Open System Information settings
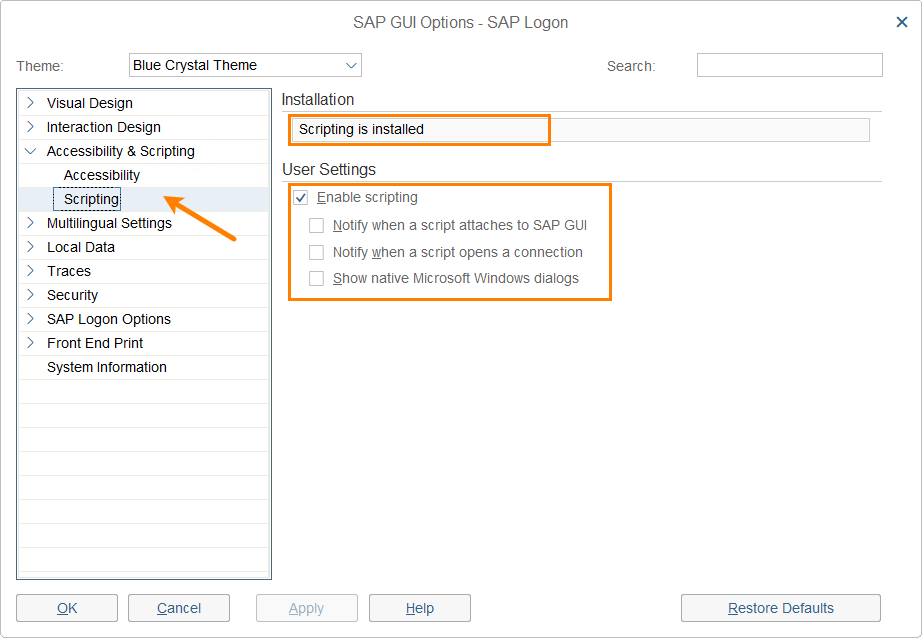This screenshot has height=638, width=922. (x=106, y=367)
